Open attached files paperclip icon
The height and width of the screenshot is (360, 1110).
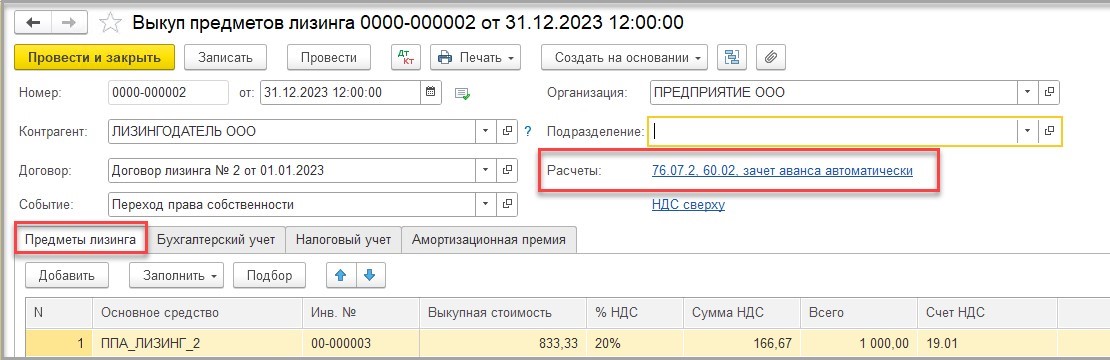click(x=771, y=57)
